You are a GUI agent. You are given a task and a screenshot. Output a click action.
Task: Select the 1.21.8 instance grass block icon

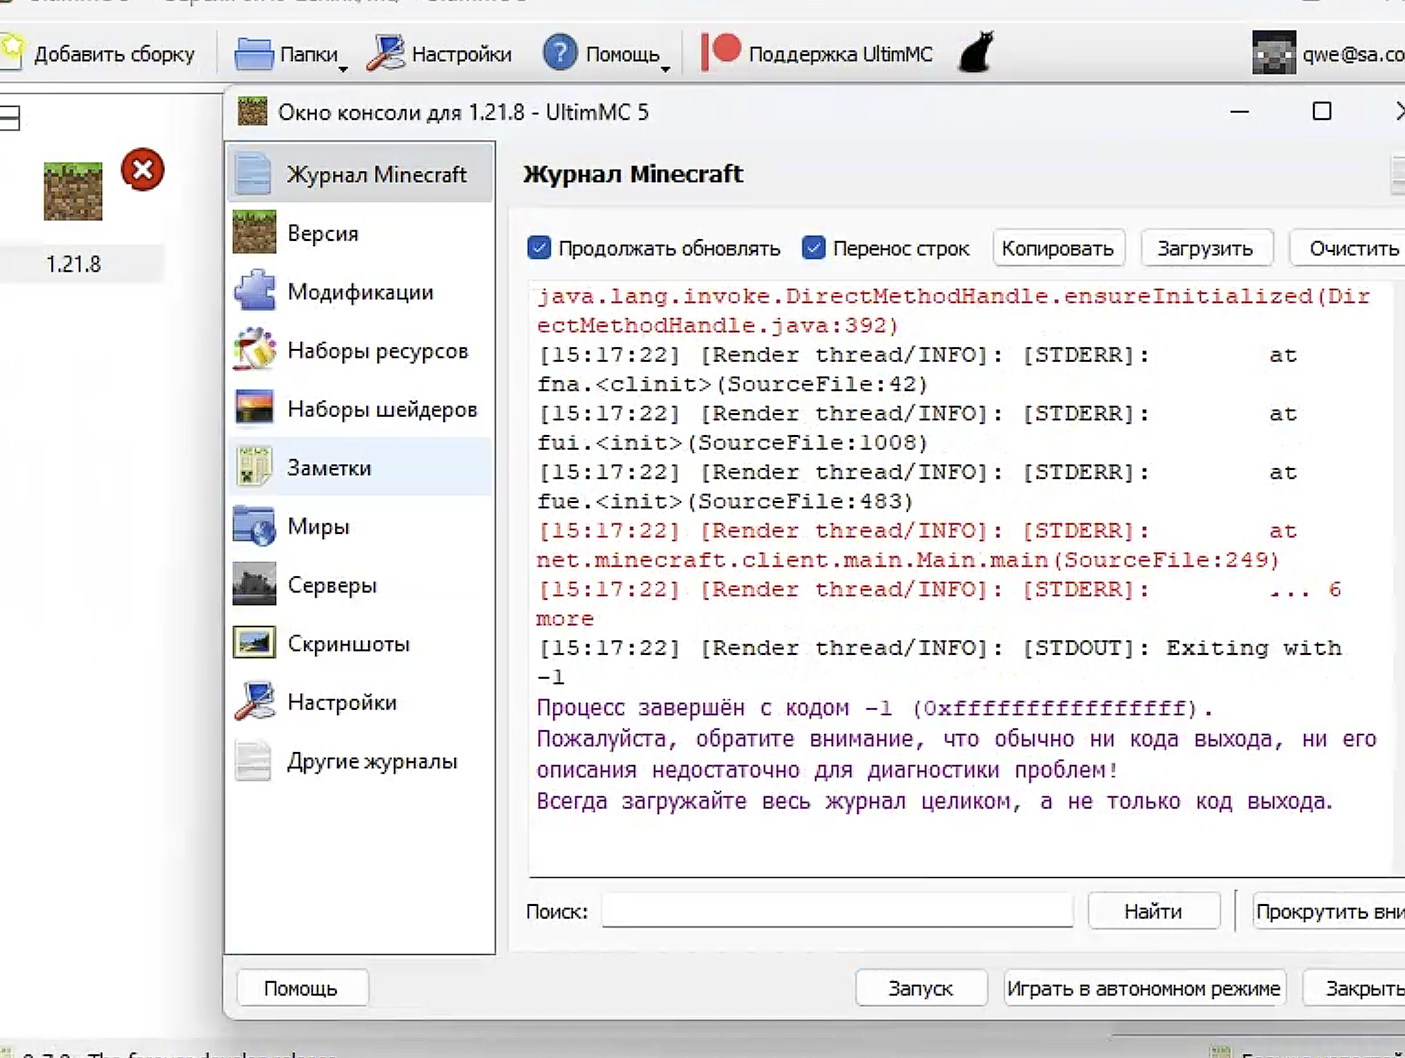(x=73, y=191)
